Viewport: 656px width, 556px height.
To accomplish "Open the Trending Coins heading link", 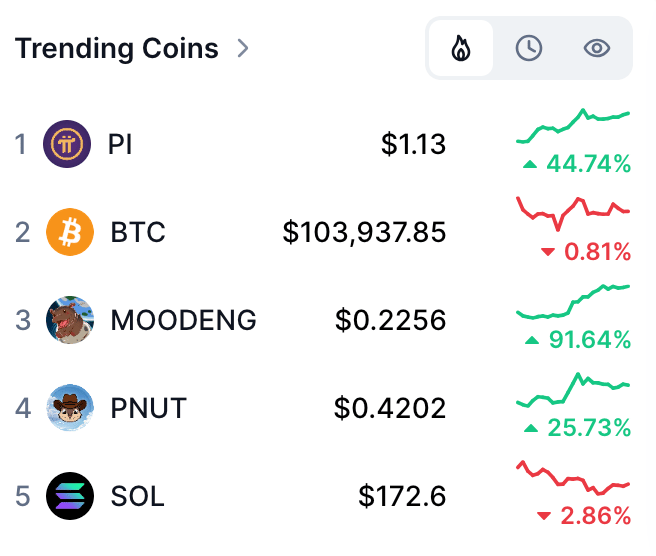I will [x=117, y=48].
